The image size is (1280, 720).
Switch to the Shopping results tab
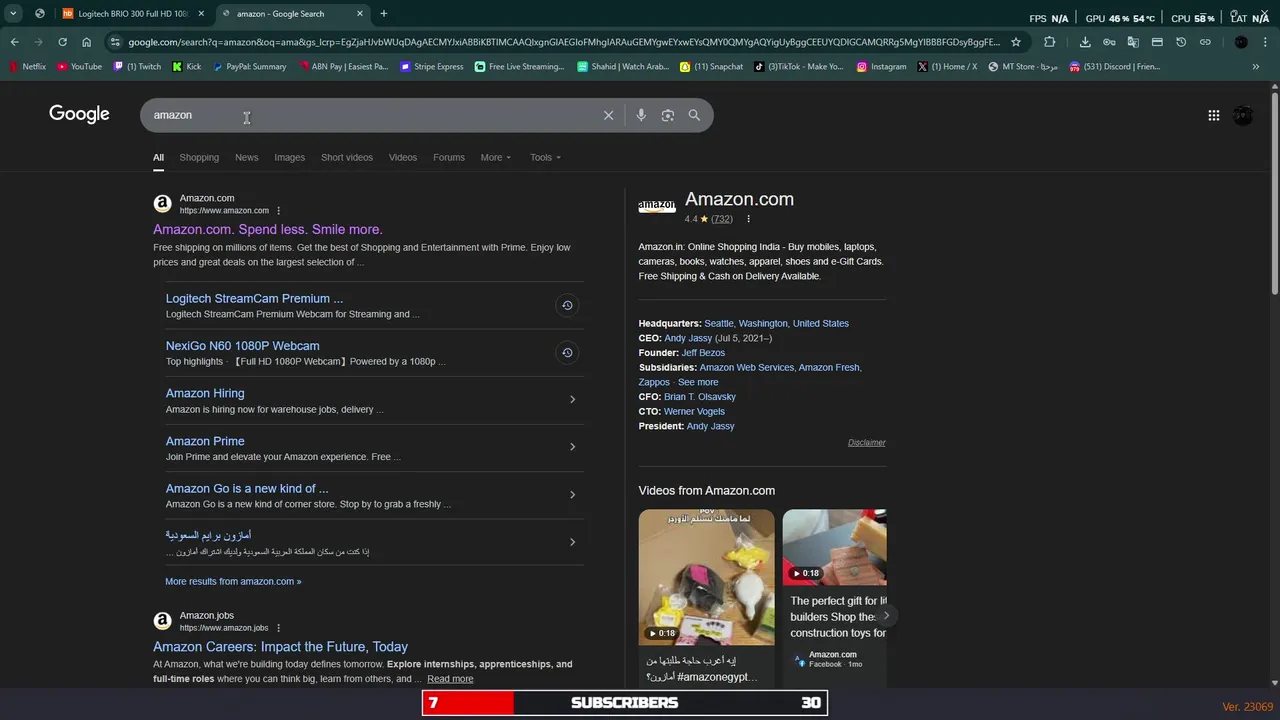point(199,157)
